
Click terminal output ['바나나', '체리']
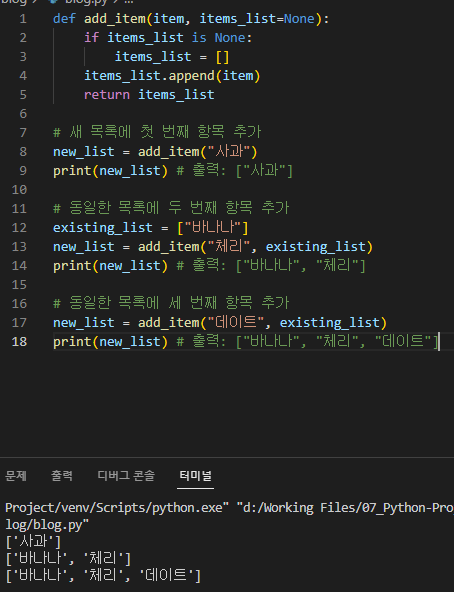68,558
